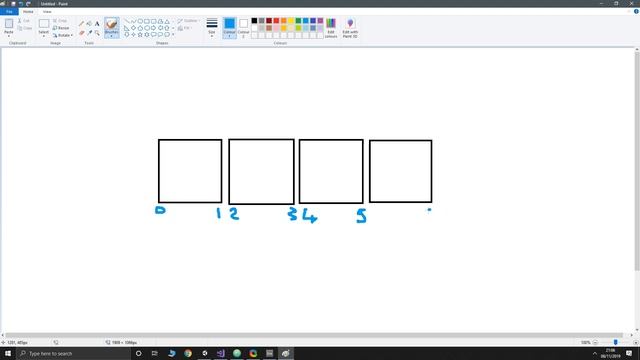Viewport: 640px width, 360px height.
Task: Open the Paste dropdown arrow
Action: point(9,36)
